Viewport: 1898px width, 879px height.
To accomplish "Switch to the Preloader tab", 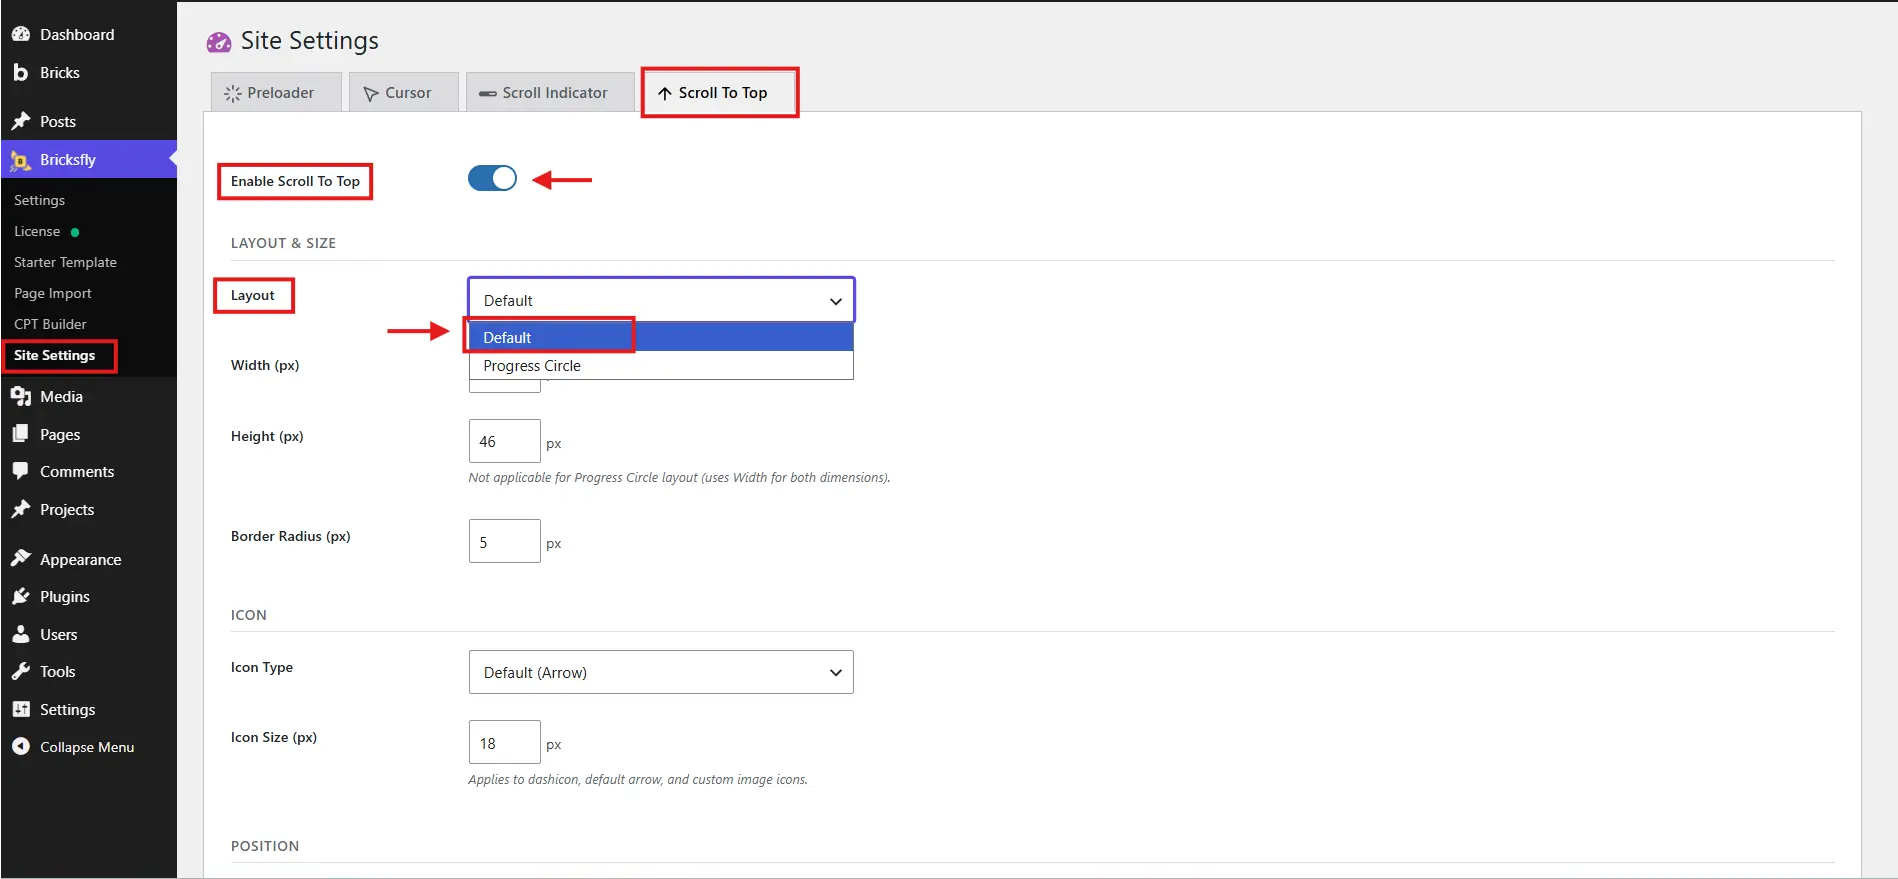I will [276, 92].
